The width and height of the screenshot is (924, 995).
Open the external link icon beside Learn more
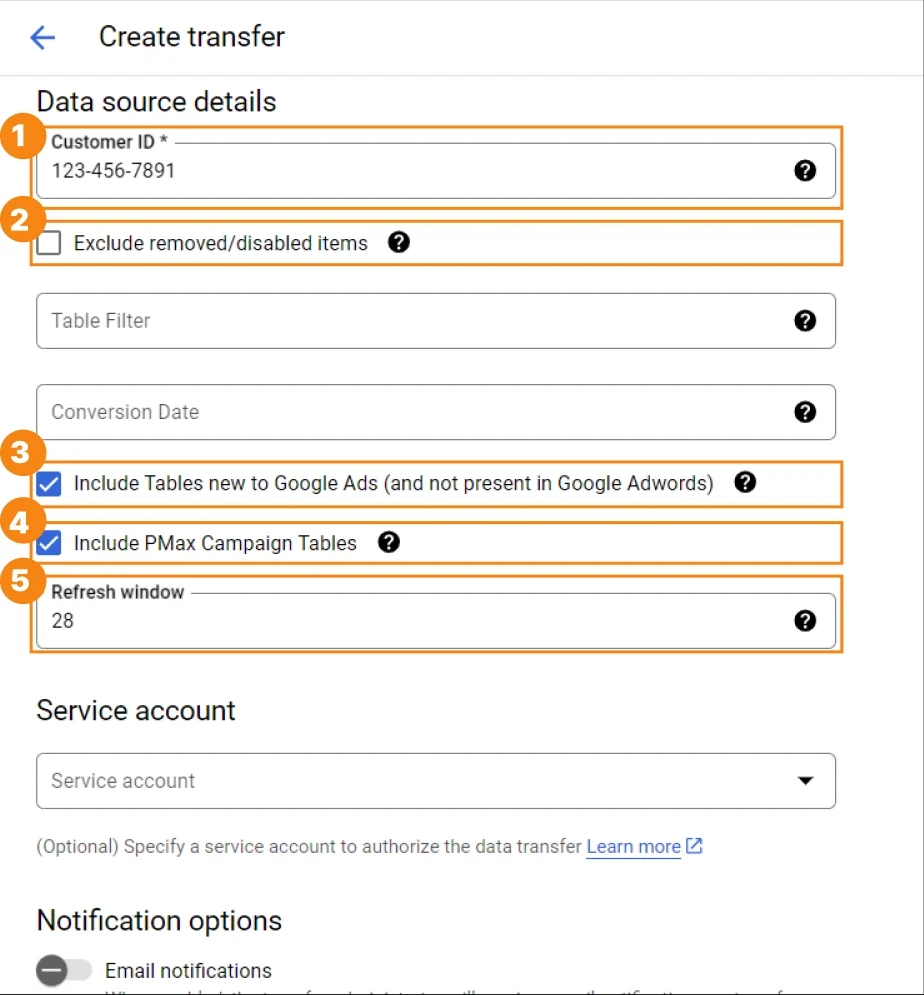694,846
